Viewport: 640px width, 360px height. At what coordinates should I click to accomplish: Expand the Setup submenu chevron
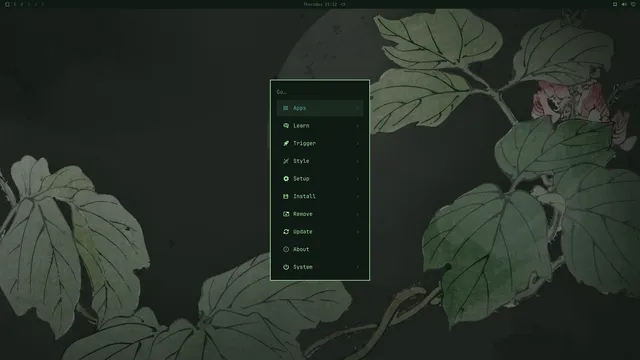pyautogui.click(x=358, y=179)
